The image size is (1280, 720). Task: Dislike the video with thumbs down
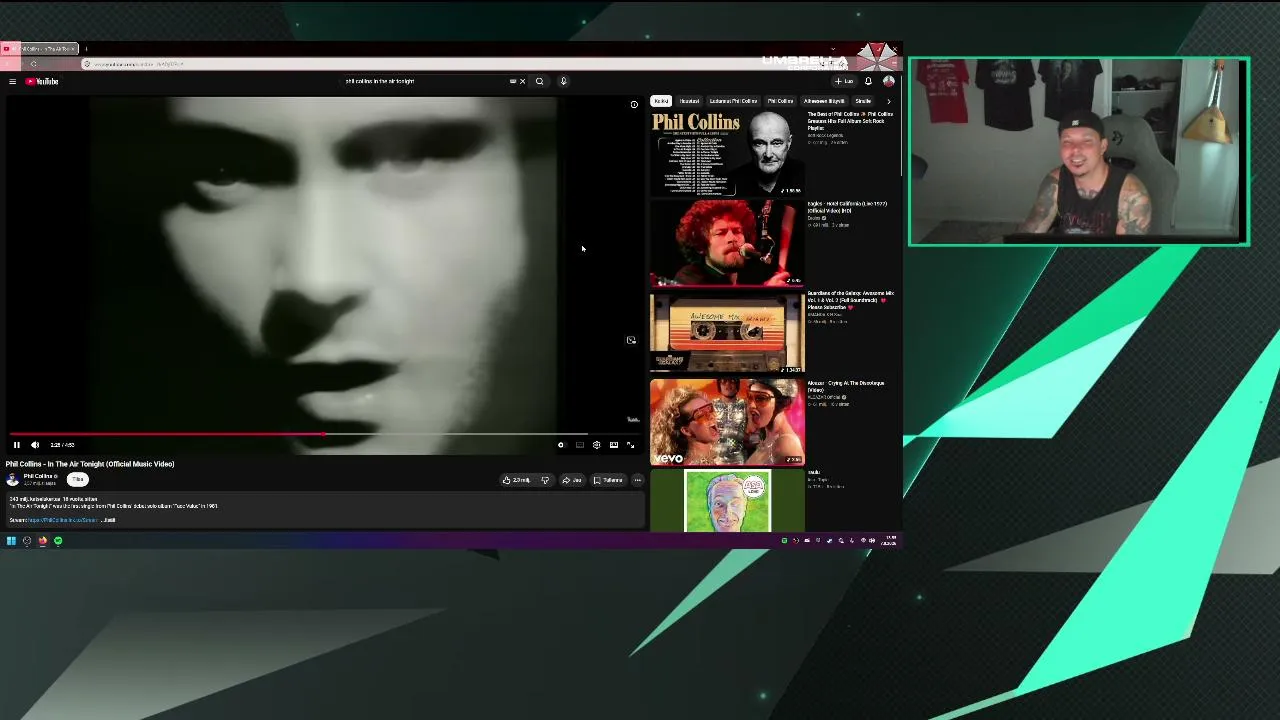pos(545,480)
